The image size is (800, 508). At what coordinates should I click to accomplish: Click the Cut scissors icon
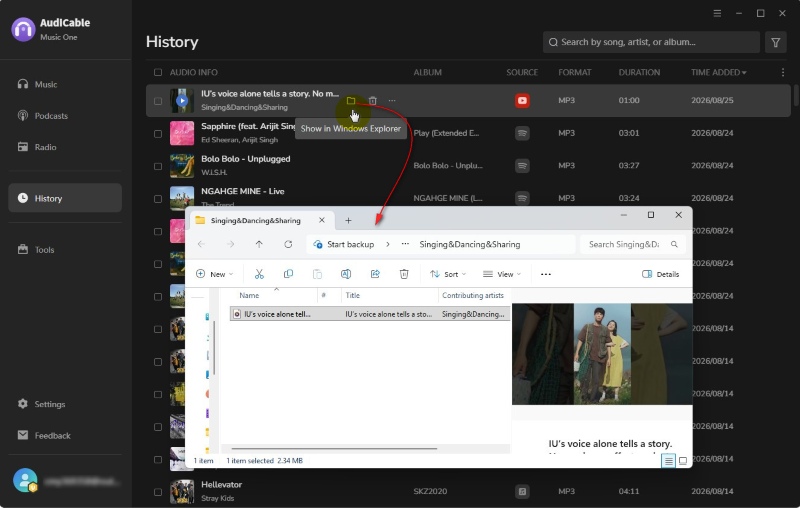point(259,274)
